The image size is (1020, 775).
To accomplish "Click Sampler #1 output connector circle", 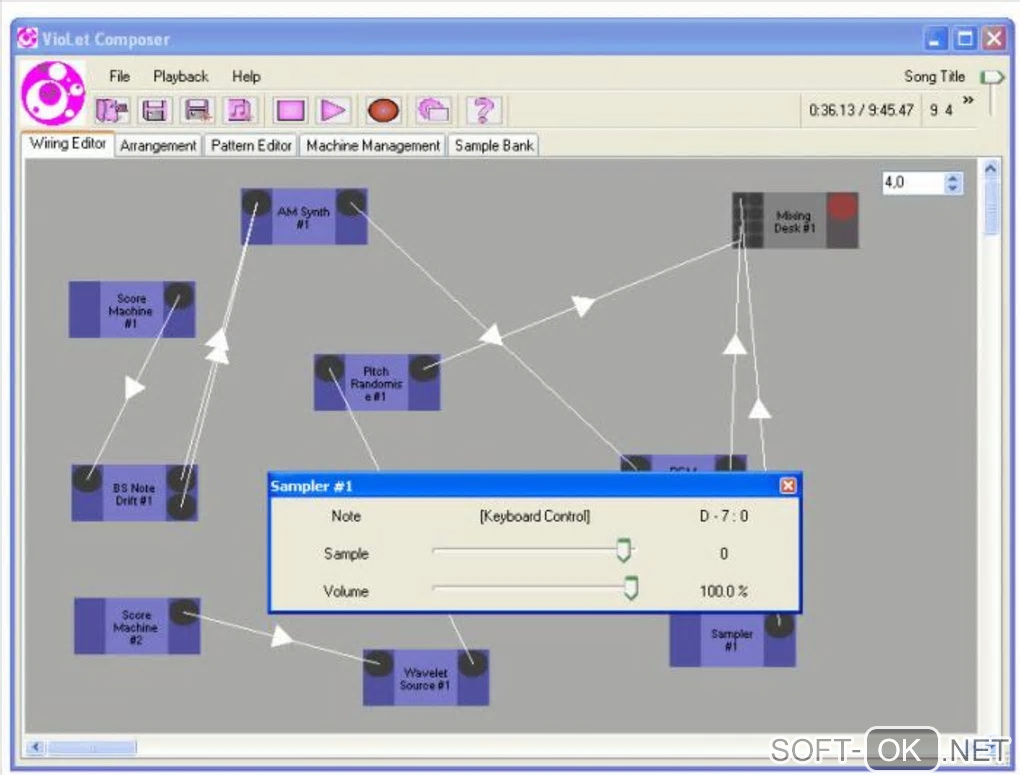I will point(779,625).
